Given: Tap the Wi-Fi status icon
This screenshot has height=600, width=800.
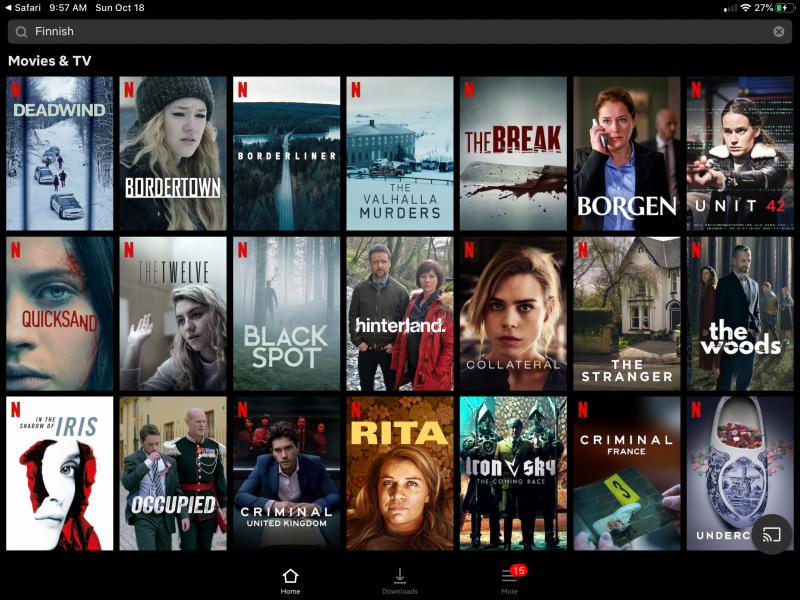Looking at the screenshot, I should tap(746, 8).
